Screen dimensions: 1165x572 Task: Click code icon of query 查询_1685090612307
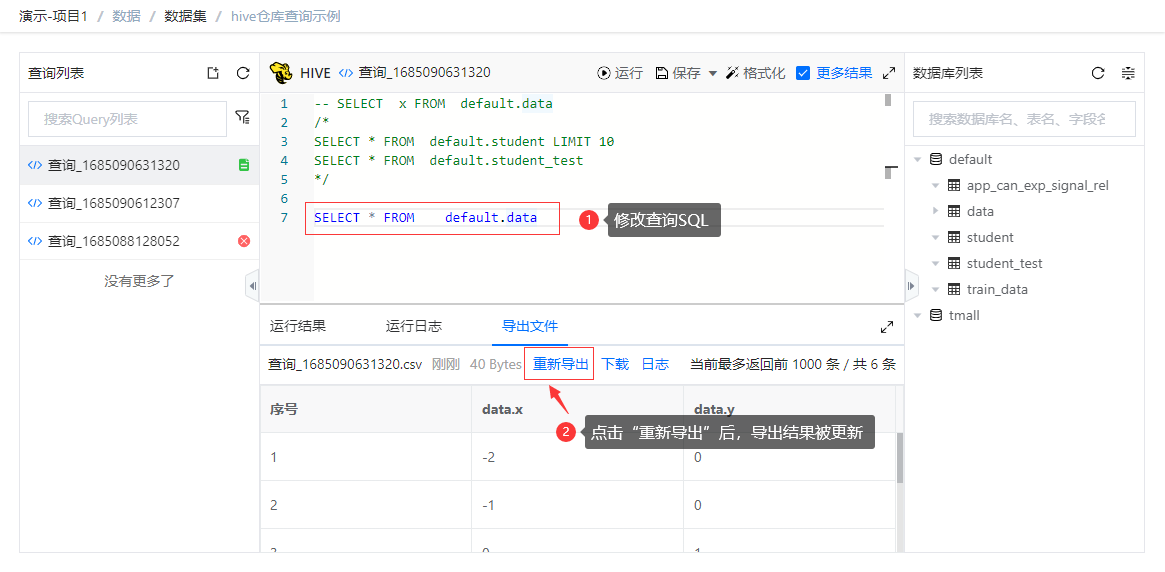coord(35,203)
